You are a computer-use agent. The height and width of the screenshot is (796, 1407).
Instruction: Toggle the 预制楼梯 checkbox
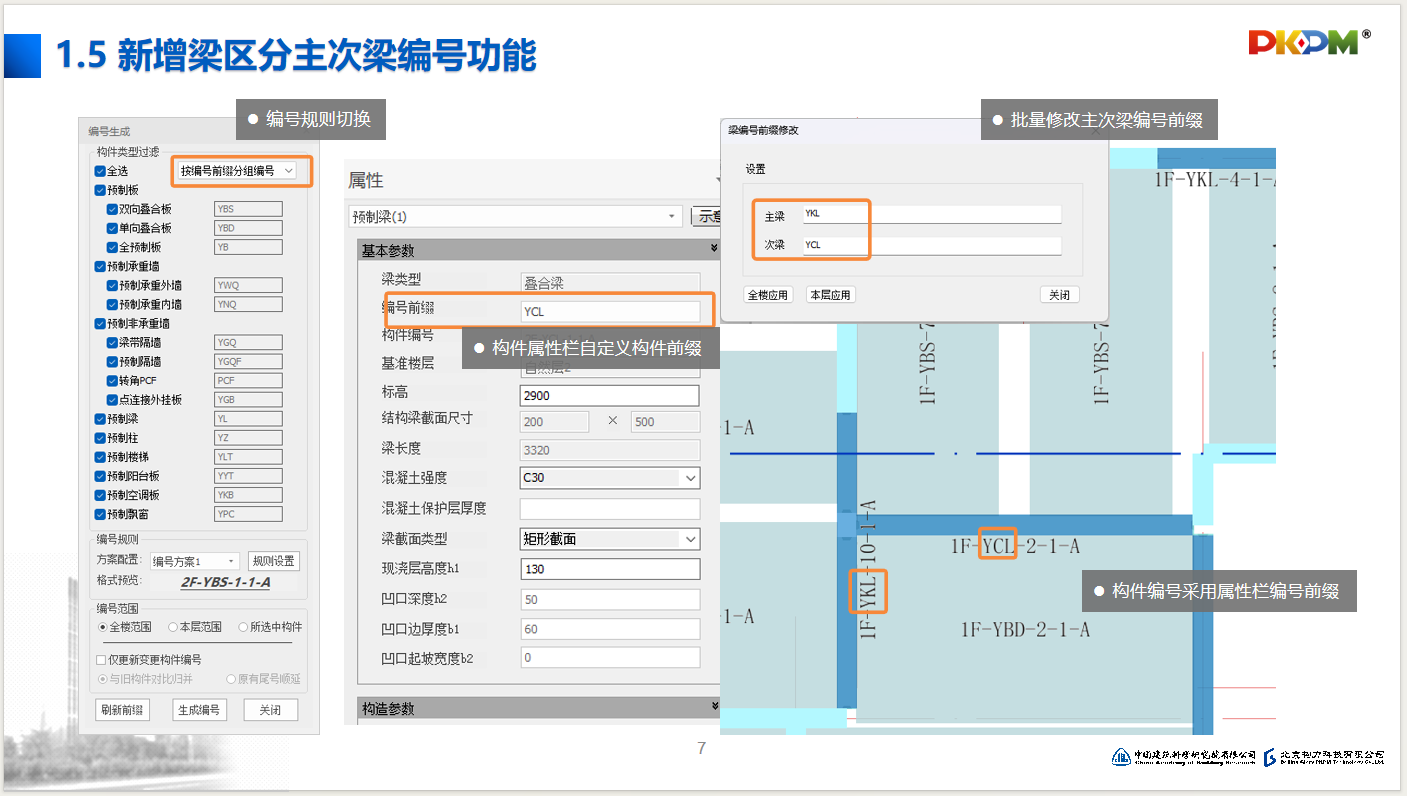point(100,457)
